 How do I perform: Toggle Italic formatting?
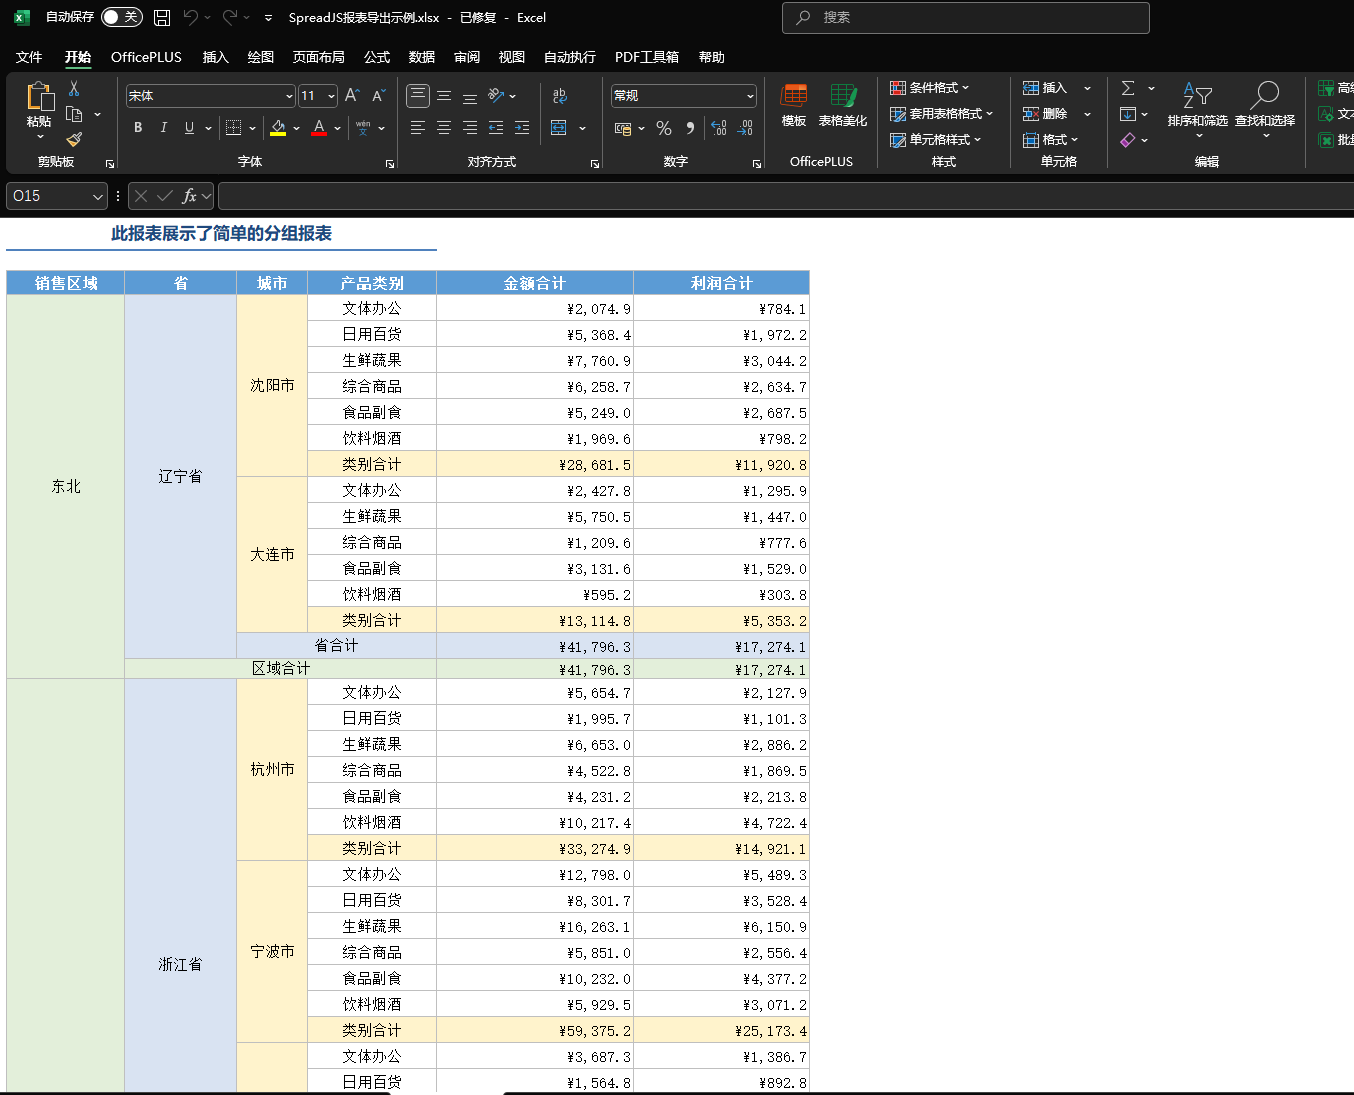163,128
